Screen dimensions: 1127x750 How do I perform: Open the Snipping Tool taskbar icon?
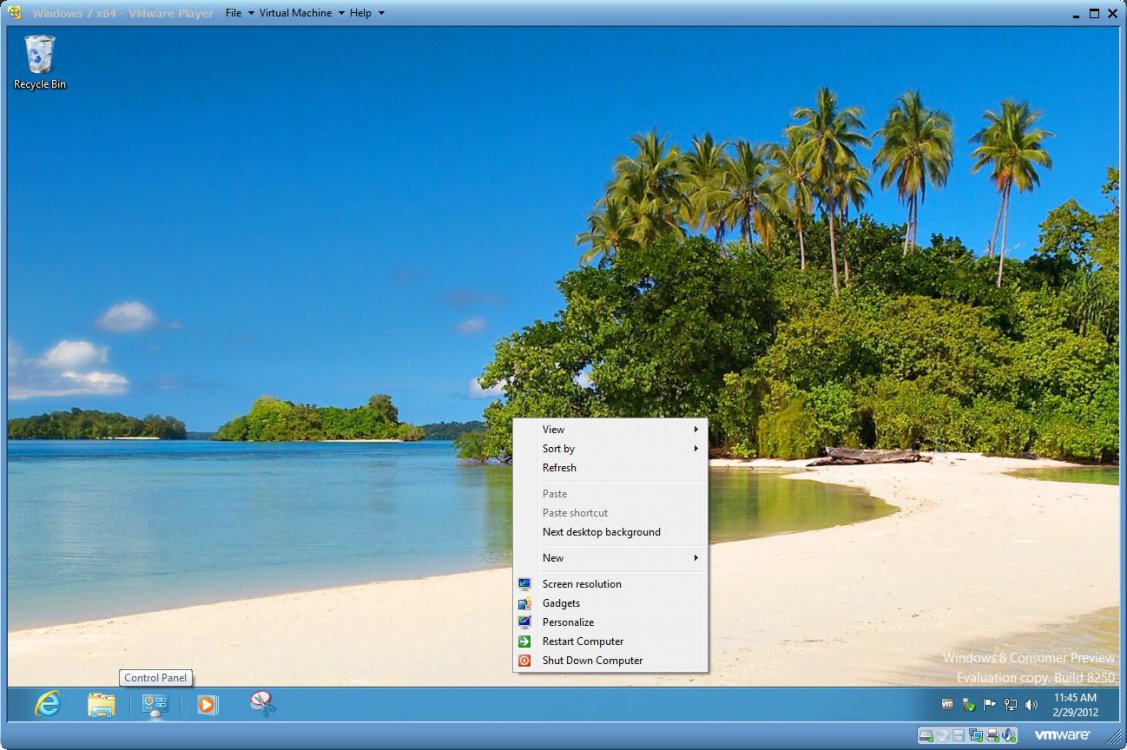tap(262, 704)
